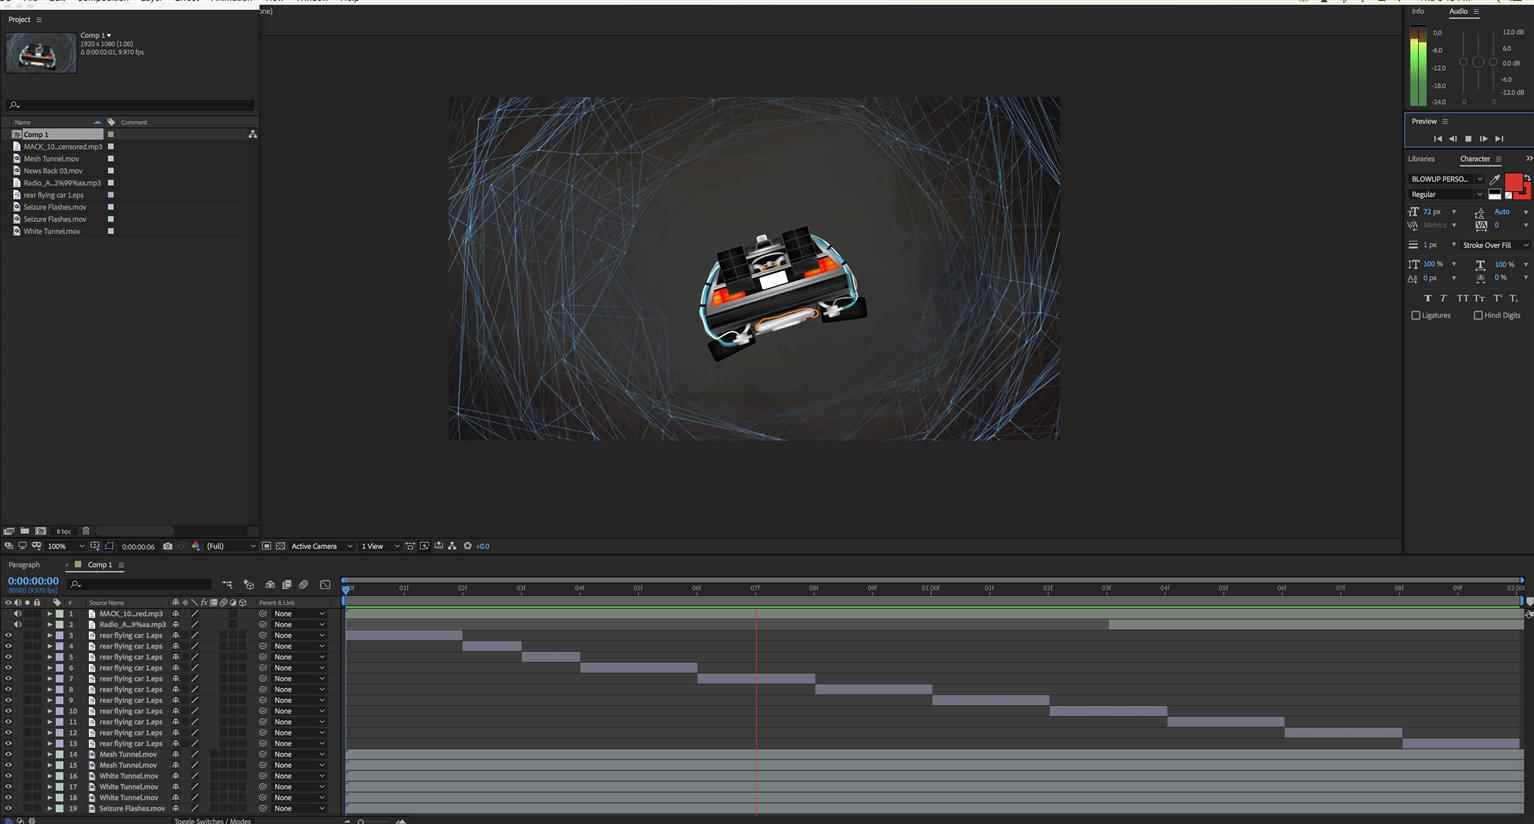This screenshot has width=1534, height=824.
Task: Hide layer 3 rear flying car 1.eps
Action: click(x=8, y=636)
